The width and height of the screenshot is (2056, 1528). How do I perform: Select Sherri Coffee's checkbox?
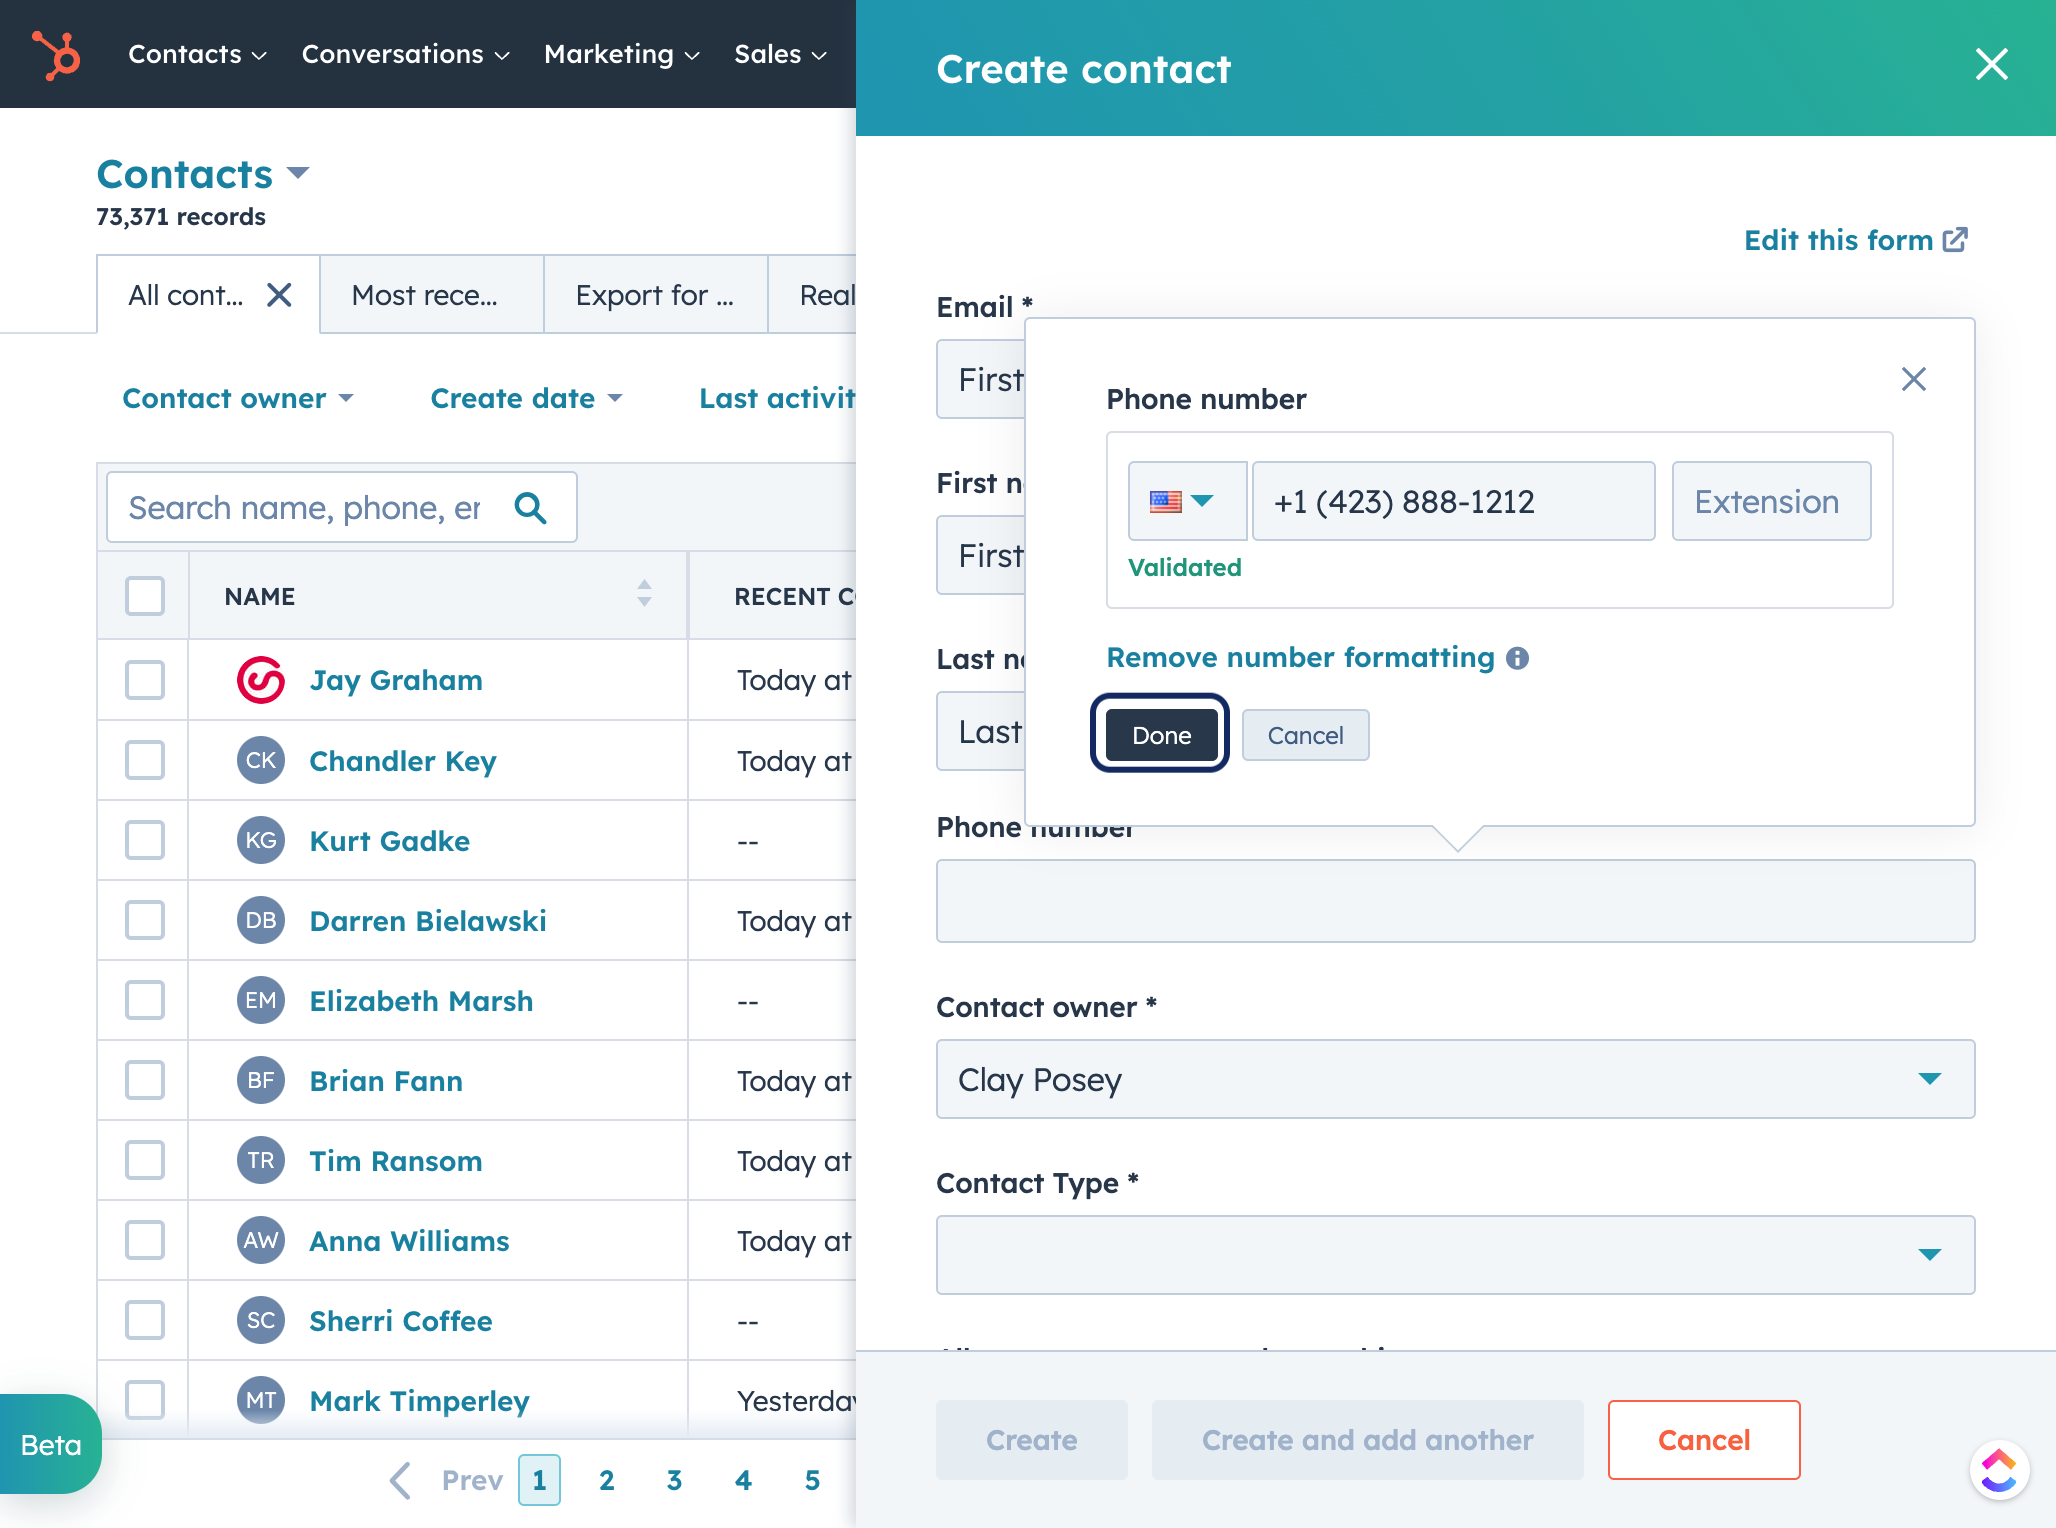(x=145, y=1320)
